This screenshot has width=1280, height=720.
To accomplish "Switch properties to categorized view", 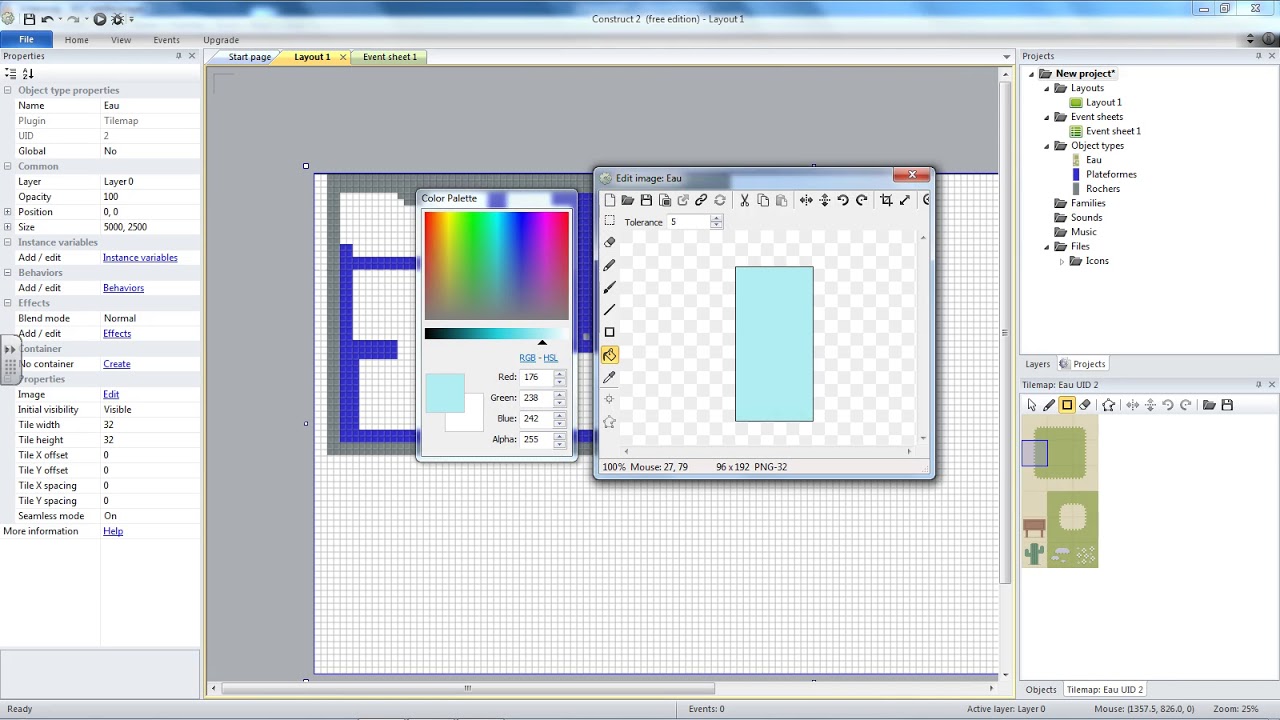I will coord(10,73).
